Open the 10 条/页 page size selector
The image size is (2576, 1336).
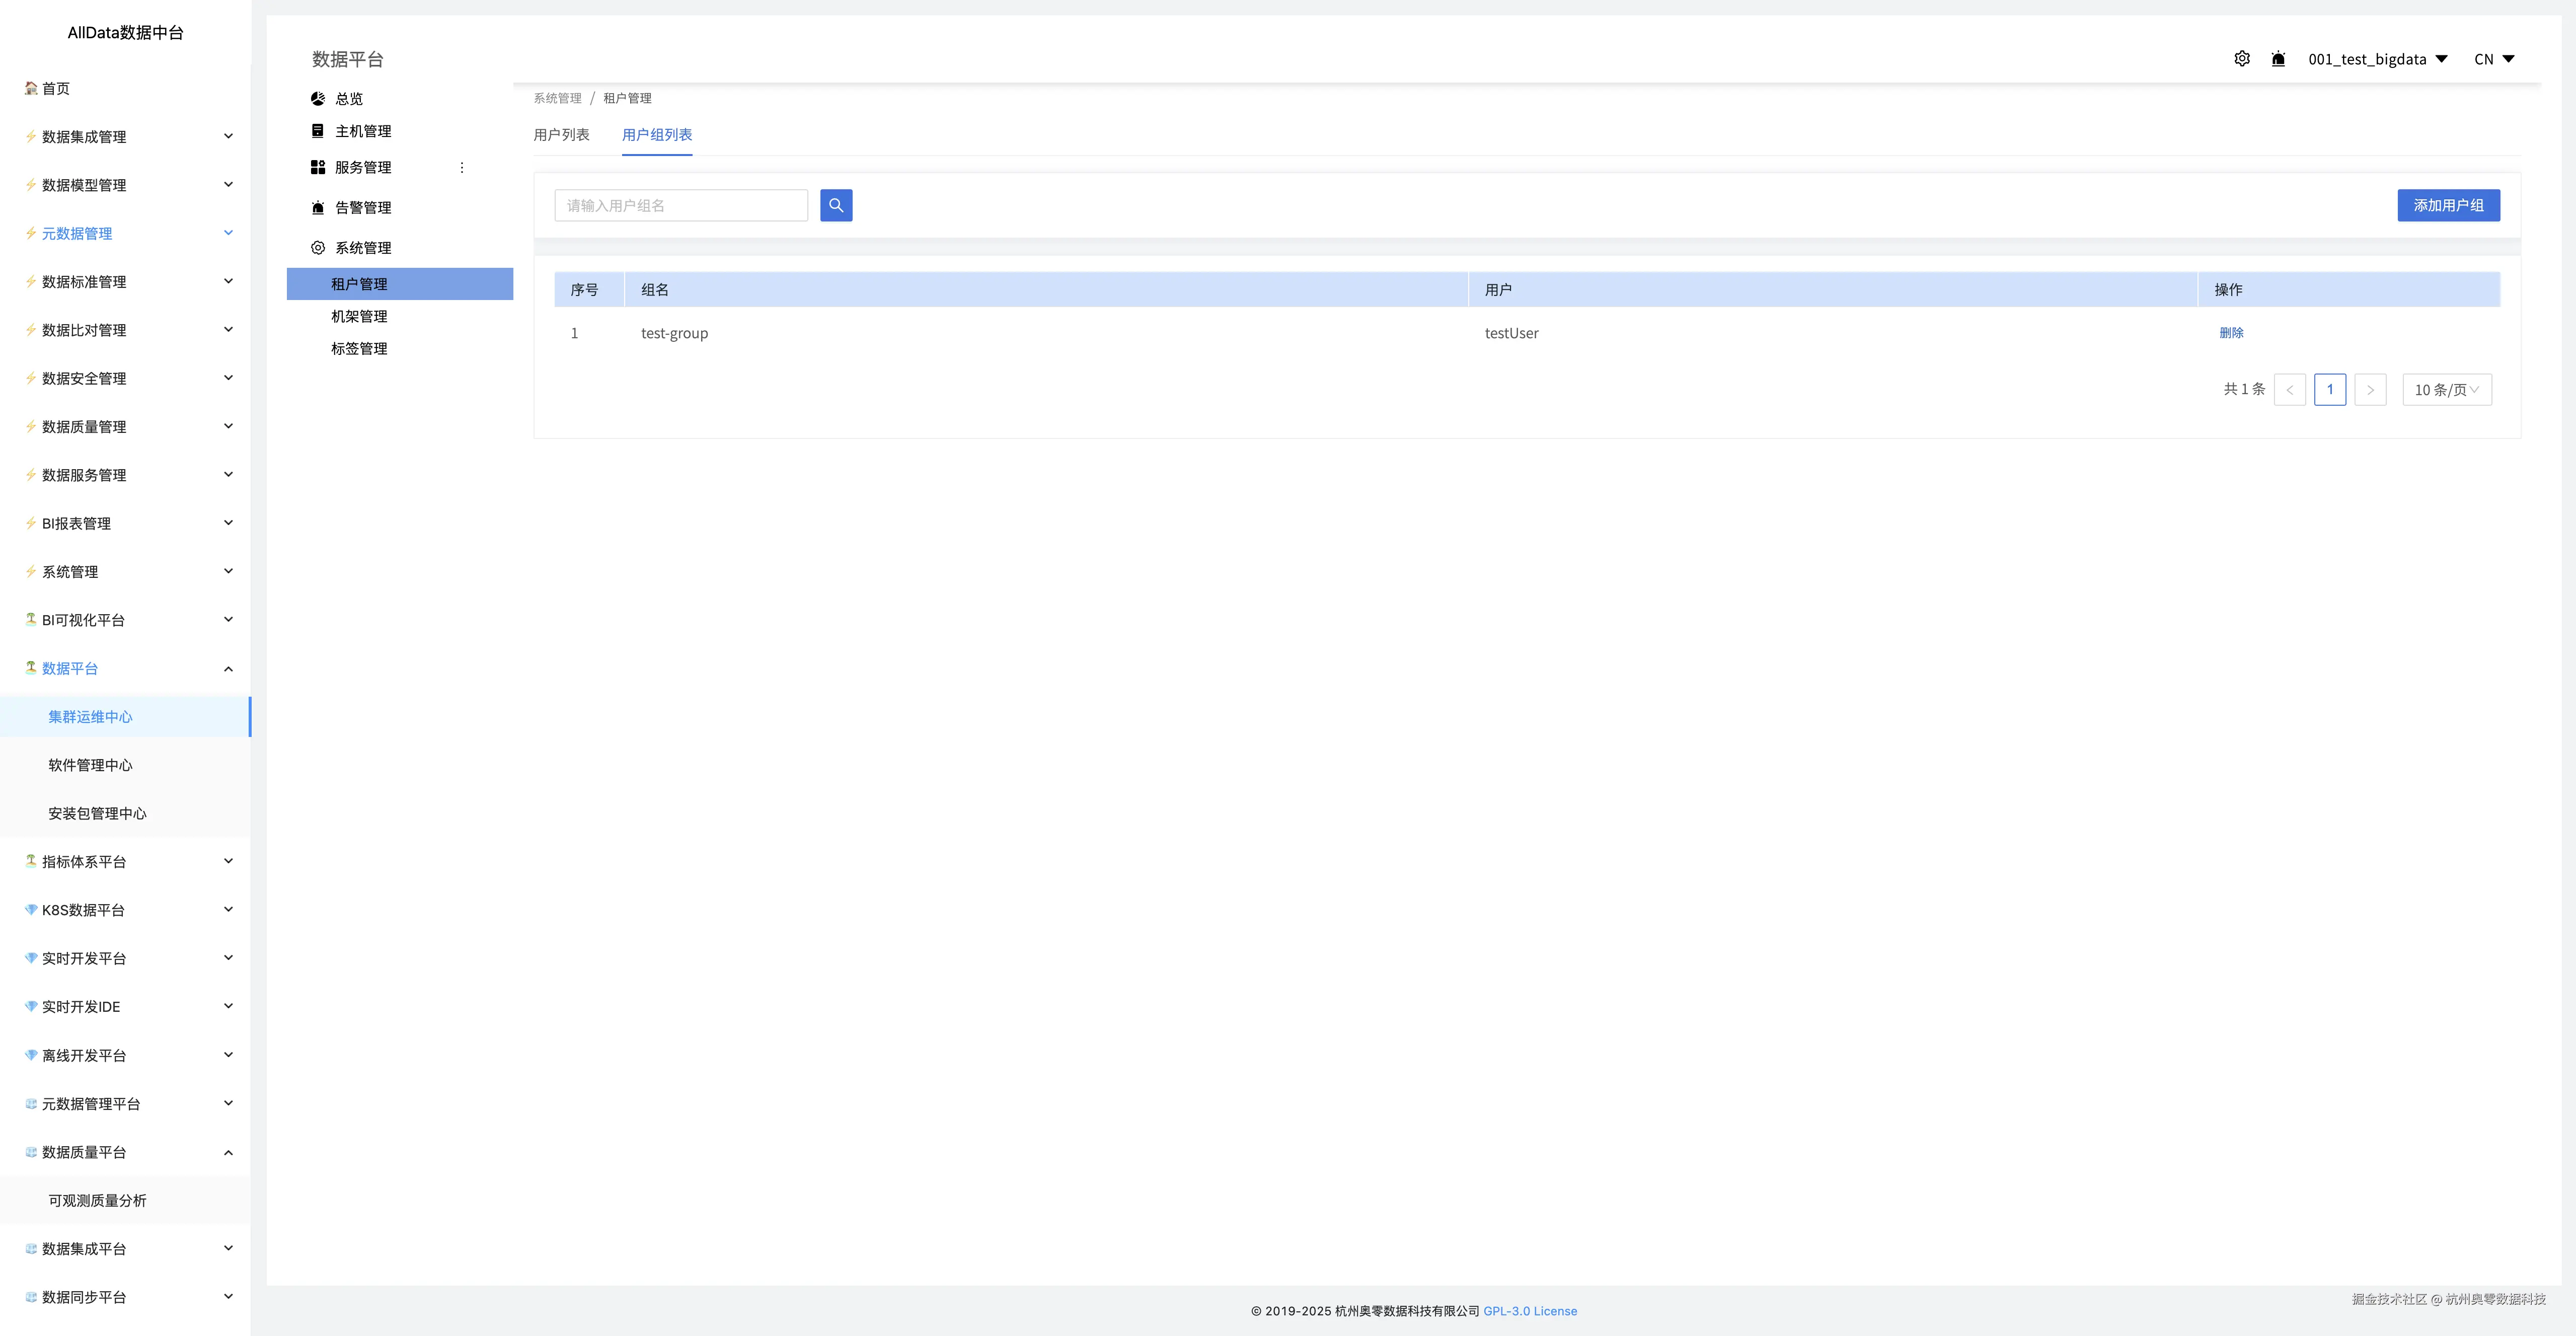(x=2446, y=389)
